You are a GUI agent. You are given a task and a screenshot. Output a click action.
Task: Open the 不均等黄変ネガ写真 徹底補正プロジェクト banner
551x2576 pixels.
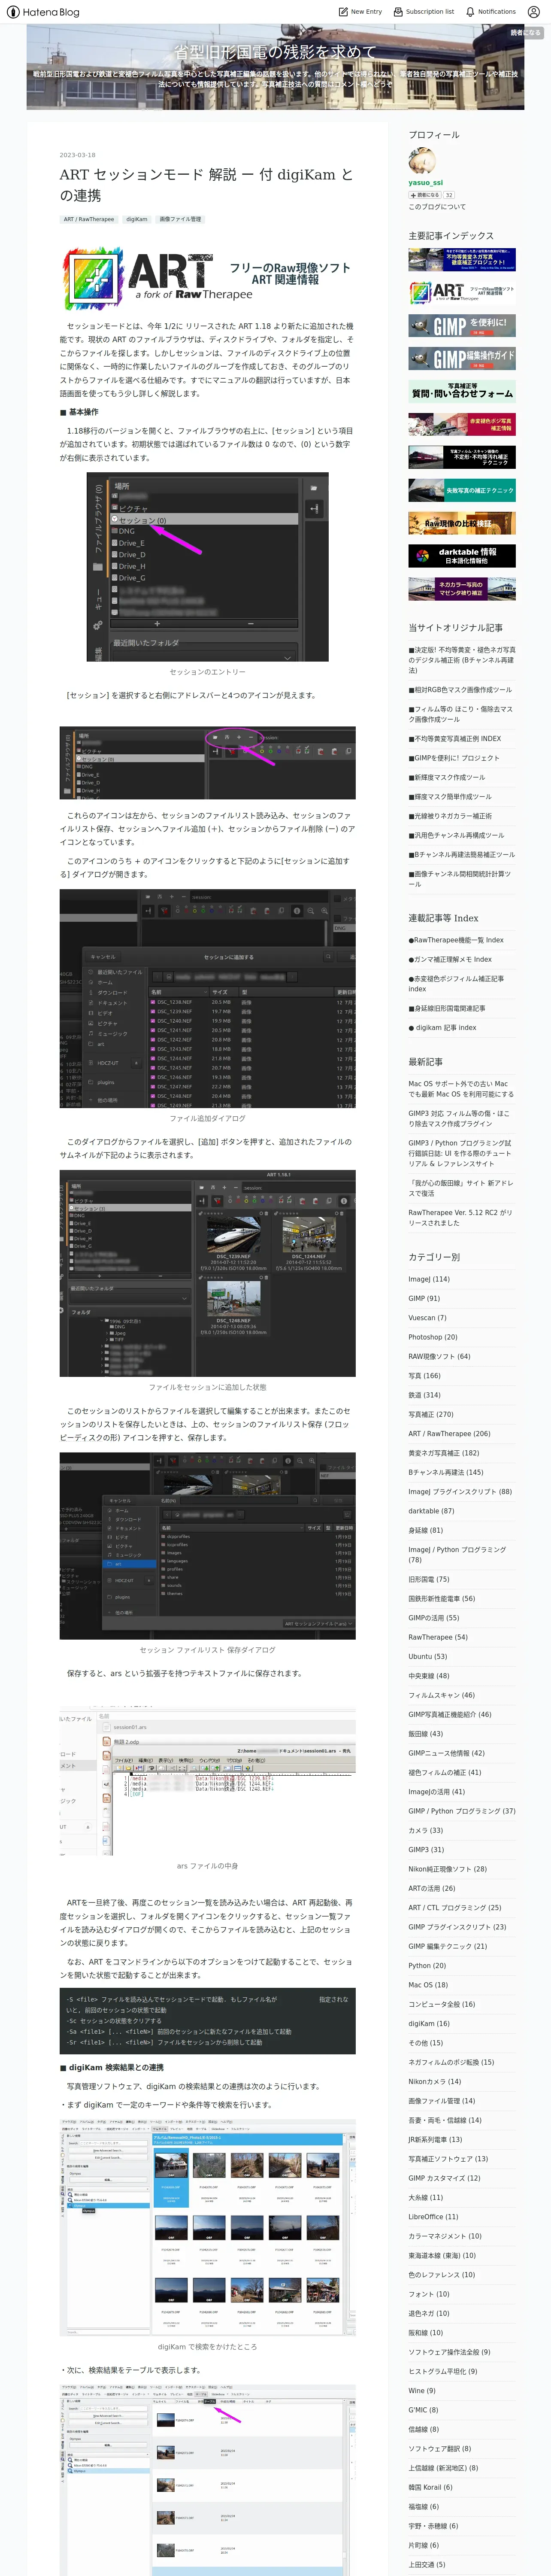click(462, 260)
